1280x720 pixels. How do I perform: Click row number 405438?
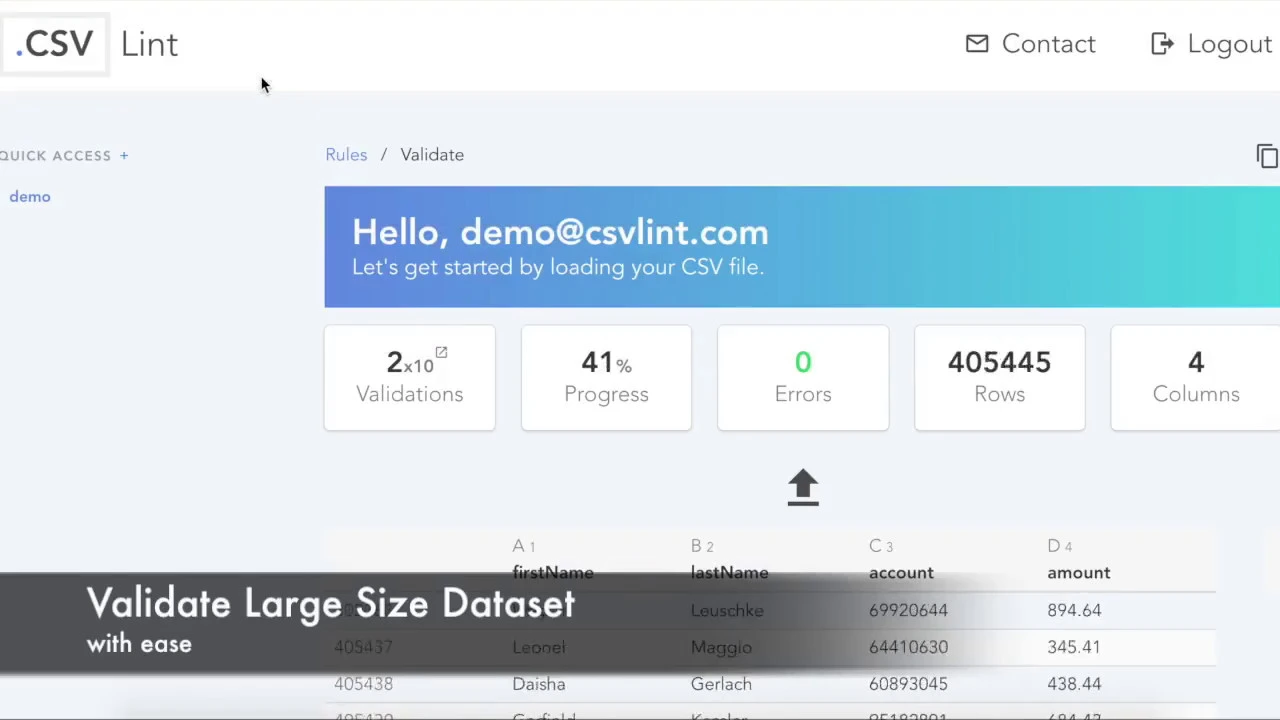[363, 684]
